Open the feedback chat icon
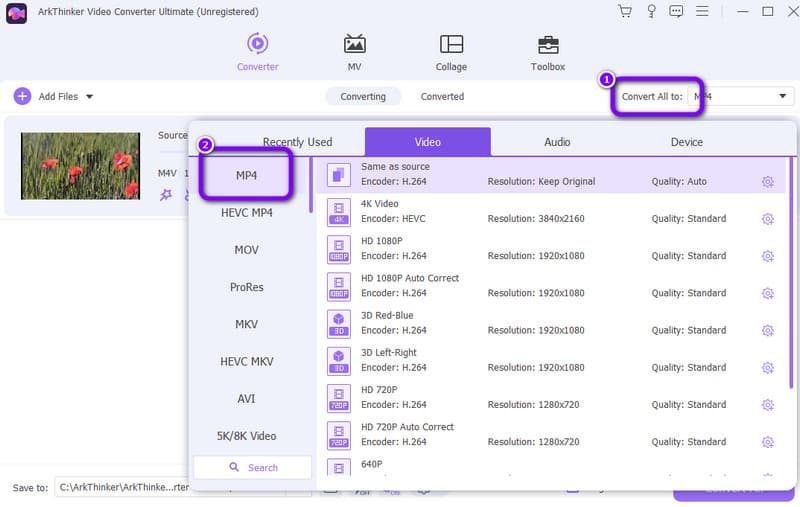800x507 pixels. tap(676, 11)
